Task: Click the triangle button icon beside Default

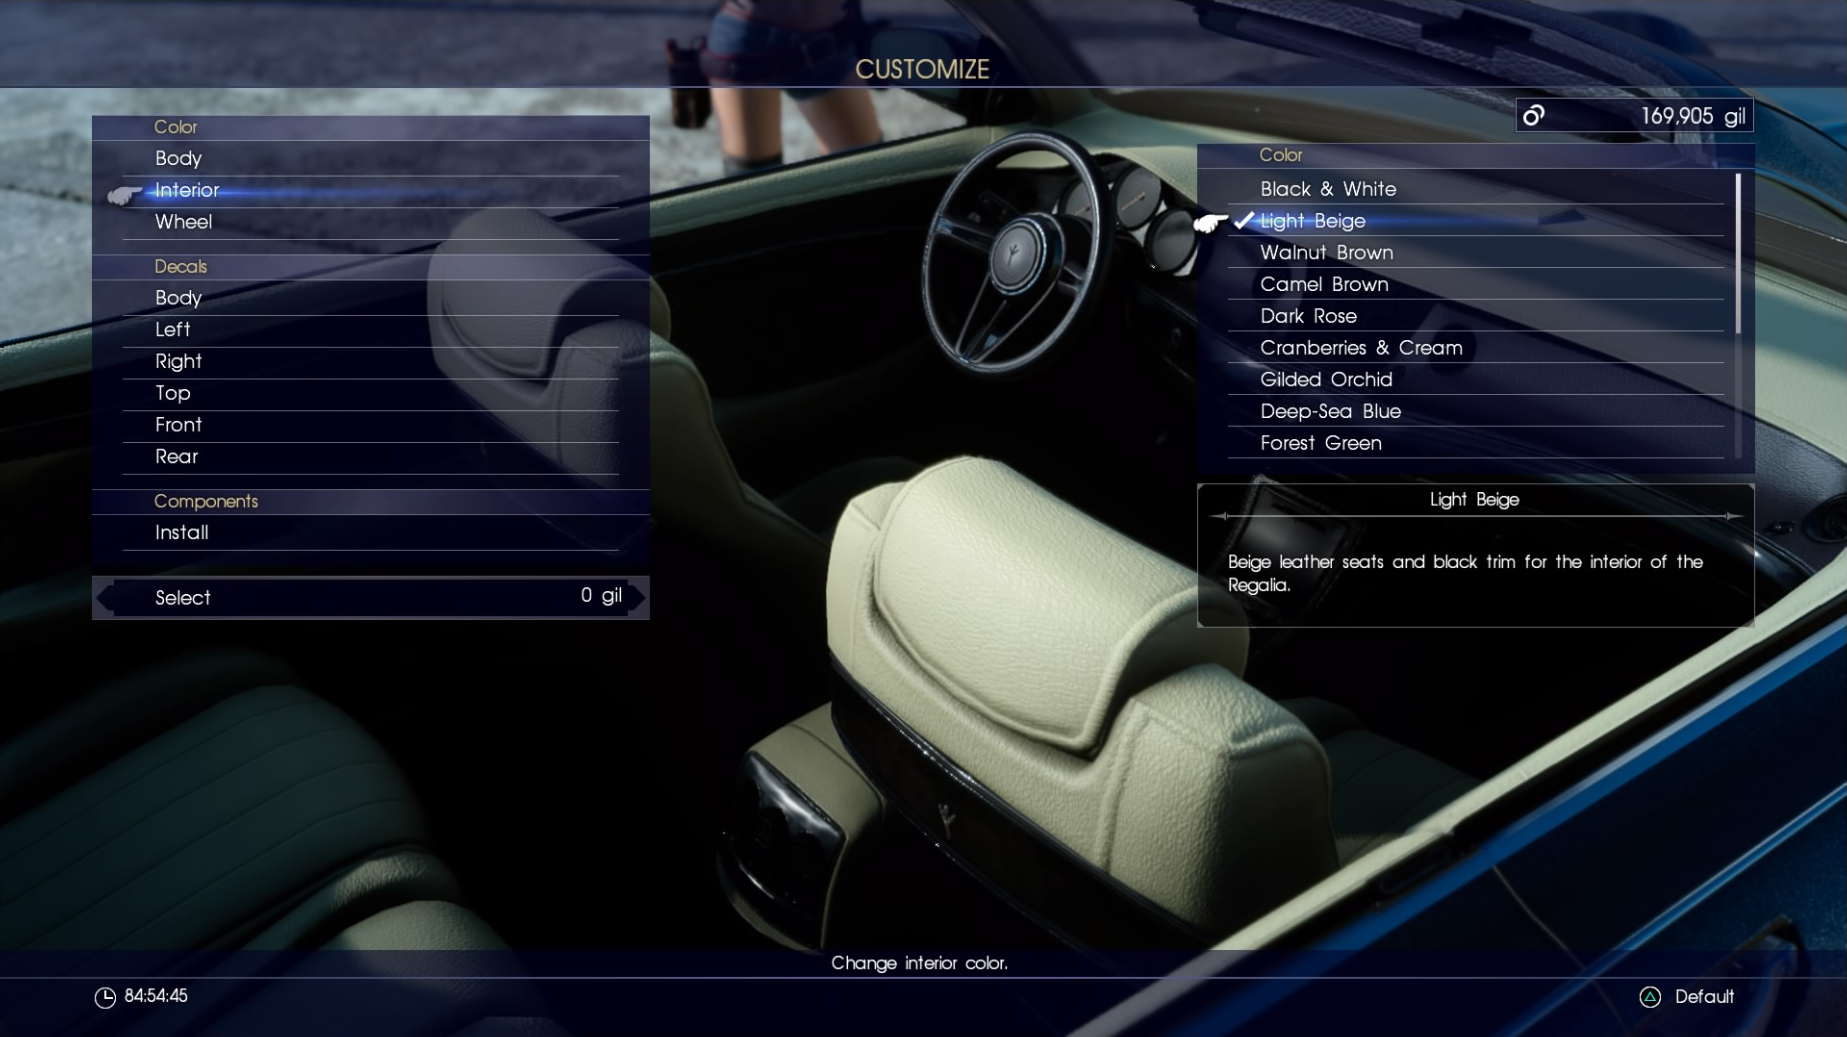Action: point(1650,997)
